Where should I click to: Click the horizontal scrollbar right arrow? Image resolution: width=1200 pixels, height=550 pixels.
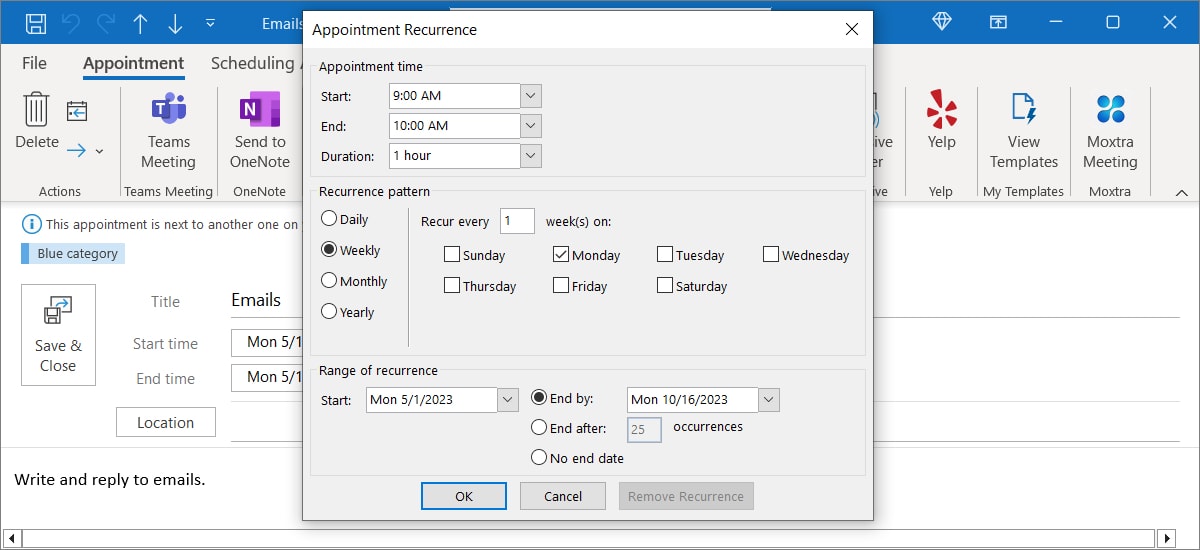click(x=1167, y=540)
